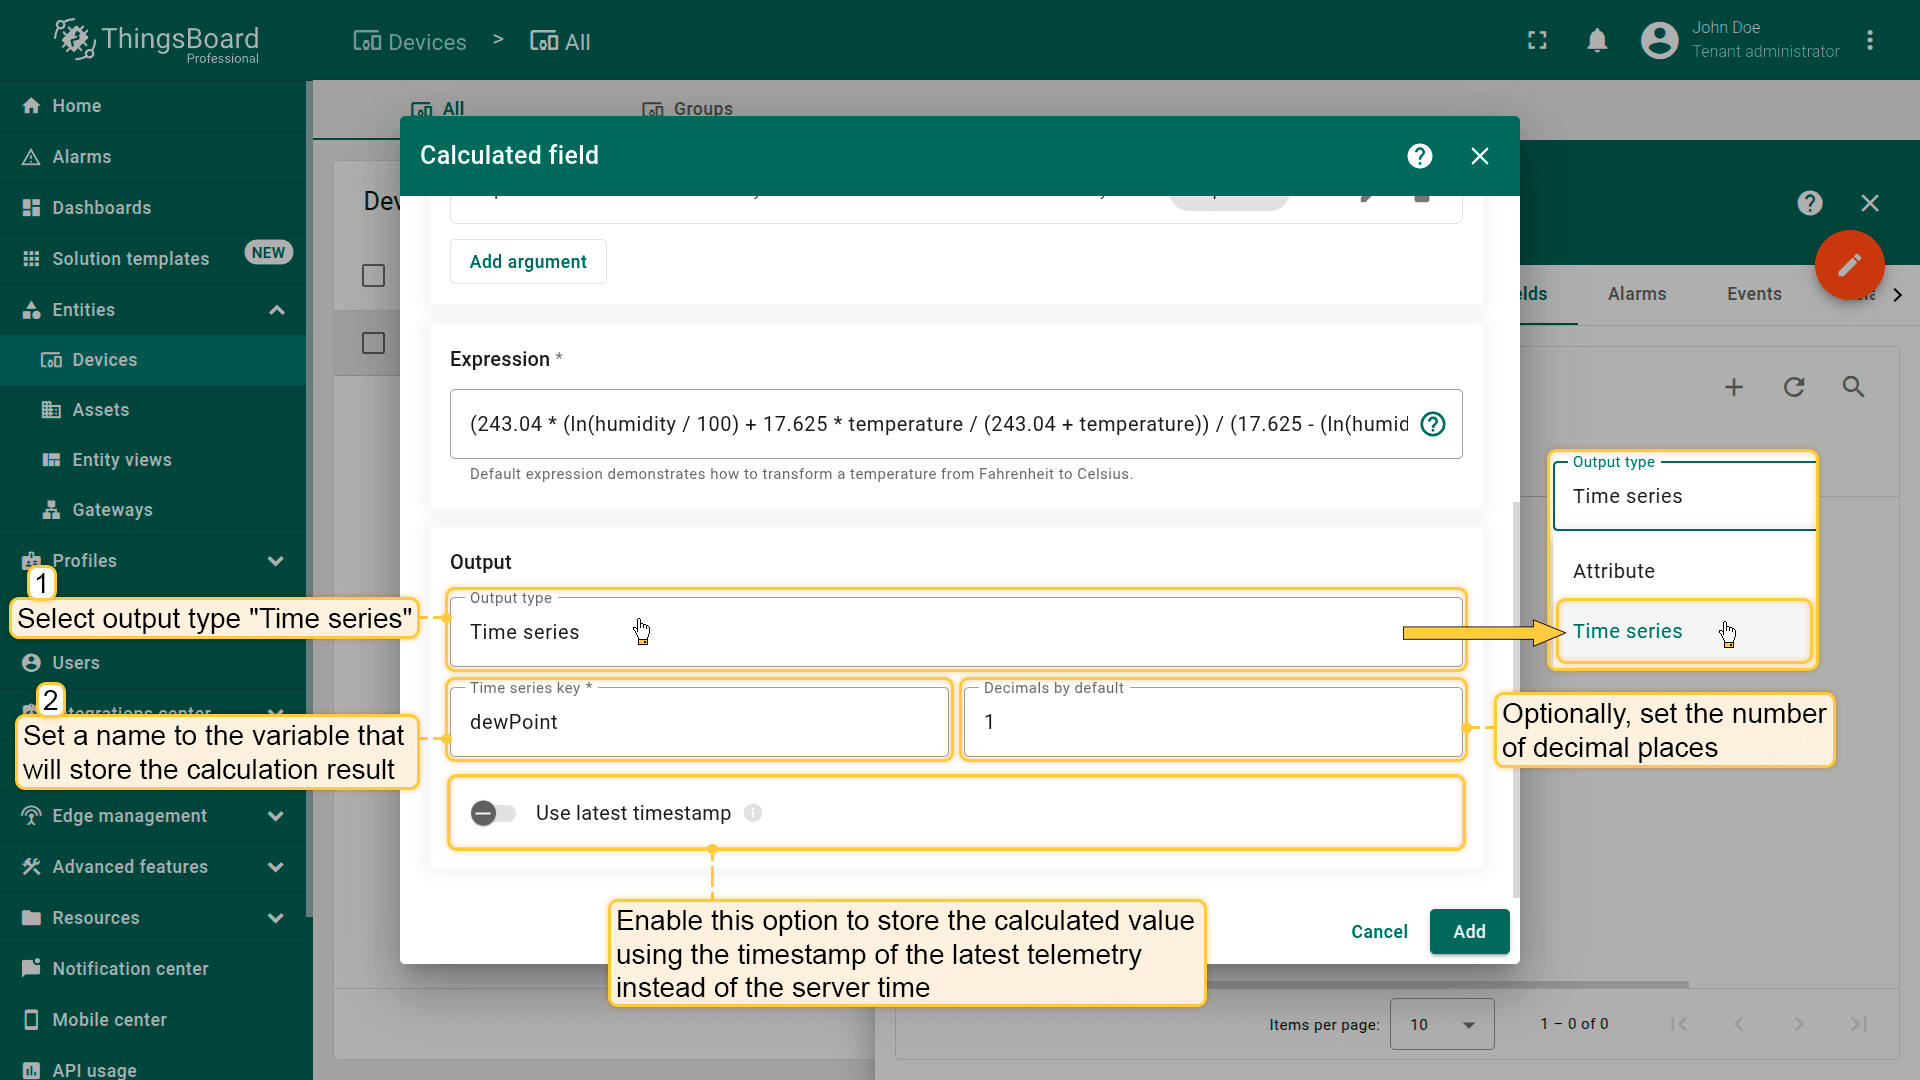
Task: Click the expression help icon
Action: 1432,424
